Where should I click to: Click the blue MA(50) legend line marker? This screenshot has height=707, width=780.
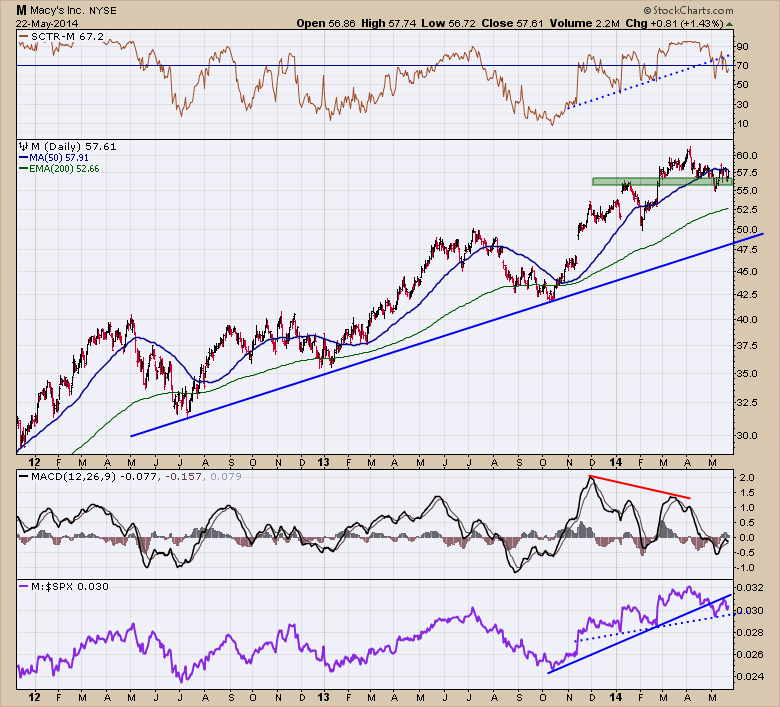tap(22, 158)
